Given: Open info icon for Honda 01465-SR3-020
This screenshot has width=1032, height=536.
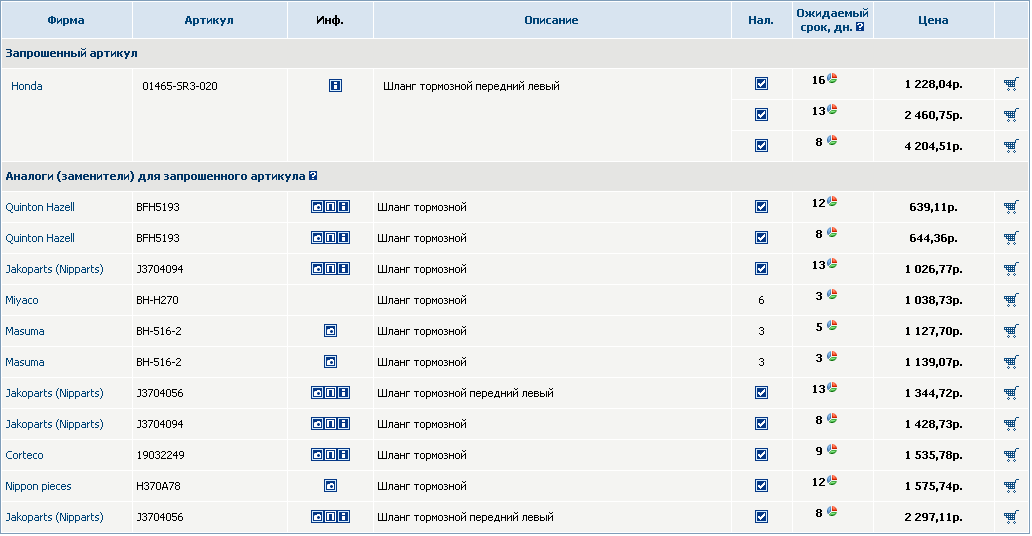Looking at the screenshot, I should click(x=335, y=86).
